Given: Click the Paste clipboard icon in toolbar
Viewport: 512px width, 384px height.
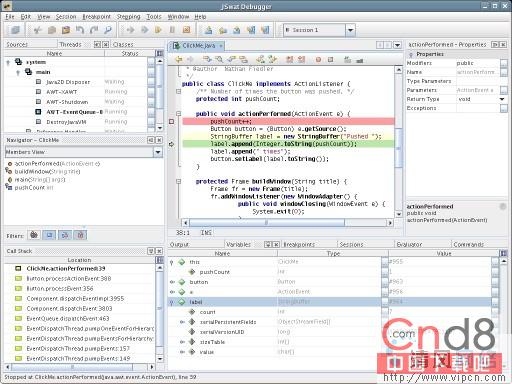Looking at the screenshot, I should pos(66,30).
